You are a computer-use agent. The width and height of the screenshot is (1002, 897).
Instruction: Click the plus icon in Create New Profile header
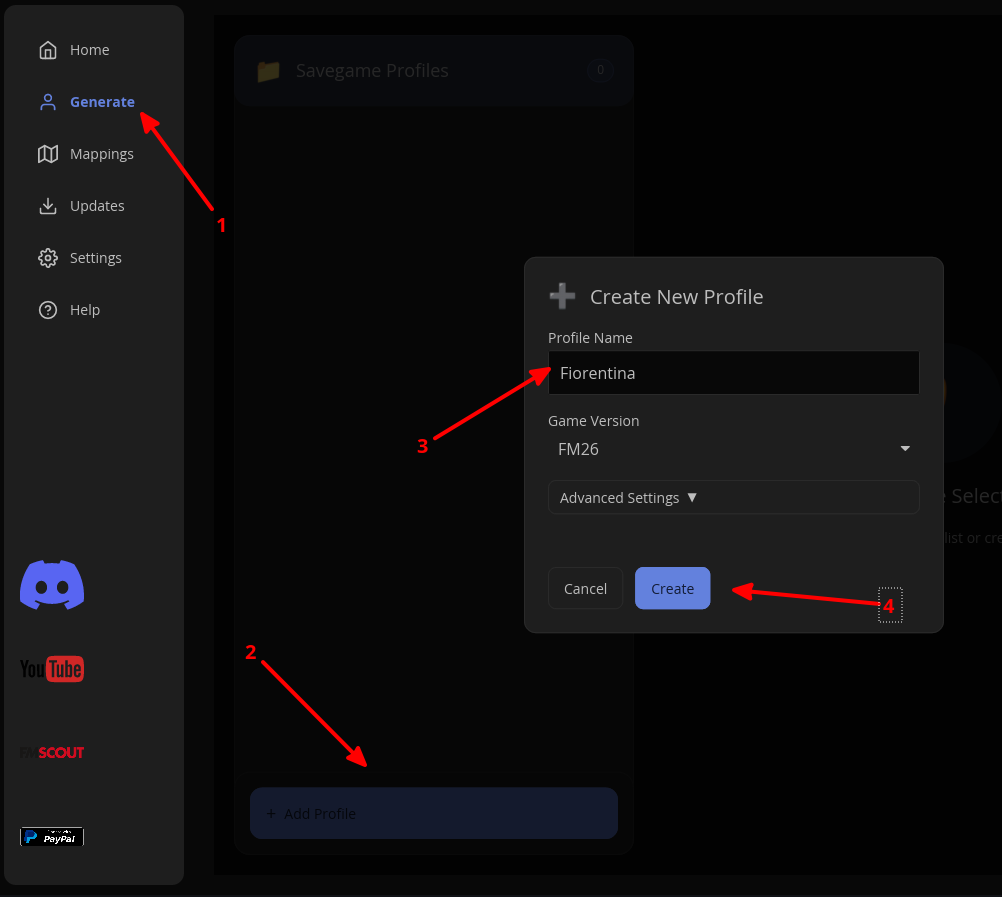click(x=562, y=295)
